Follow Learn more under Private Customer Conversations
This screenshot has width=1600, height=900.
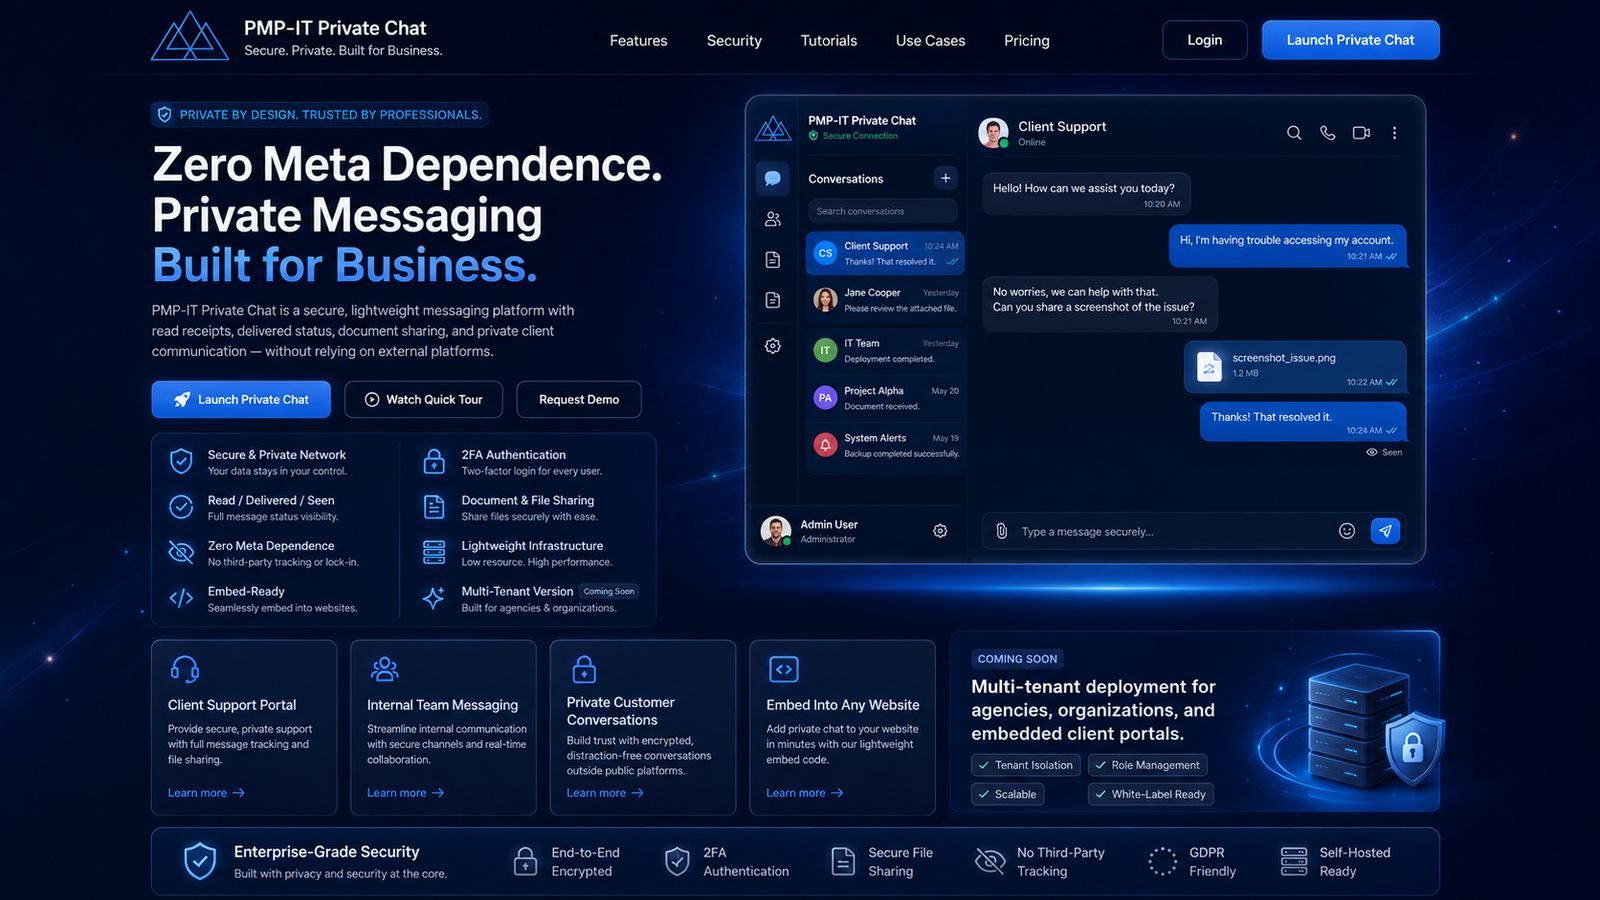coord(605,793)
